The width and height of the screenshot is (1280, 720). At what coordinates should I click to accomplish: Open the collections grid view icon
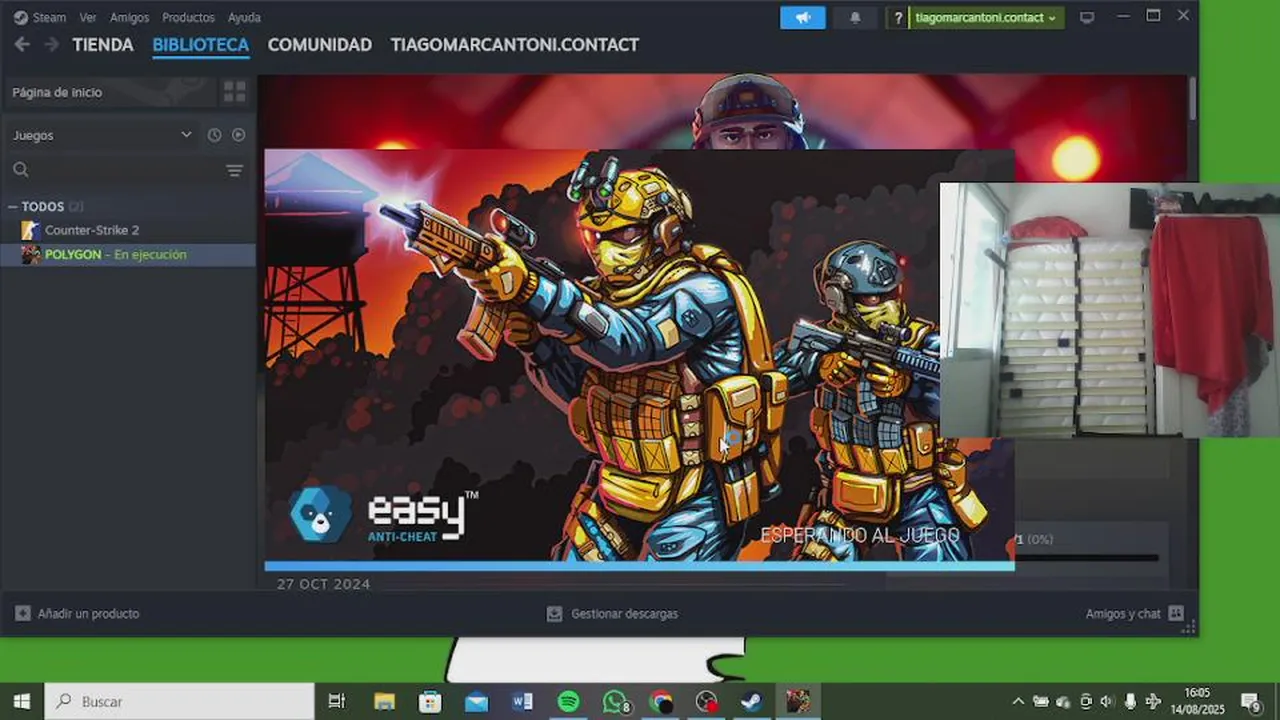coord(235,92)
